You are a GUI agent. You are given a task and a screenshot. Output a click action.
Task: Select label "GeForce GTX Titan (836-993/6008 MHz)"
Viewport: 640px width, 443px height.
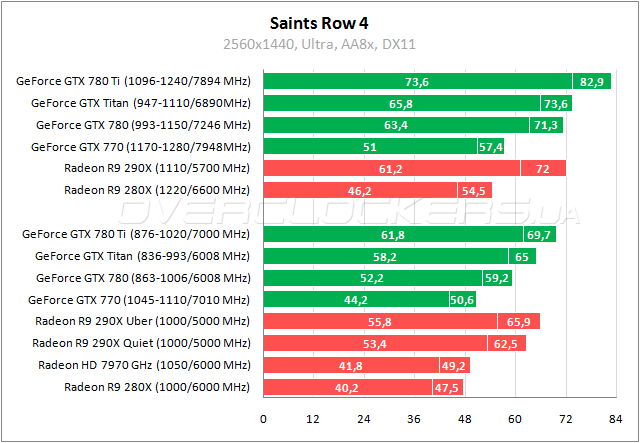coord(142,256)
